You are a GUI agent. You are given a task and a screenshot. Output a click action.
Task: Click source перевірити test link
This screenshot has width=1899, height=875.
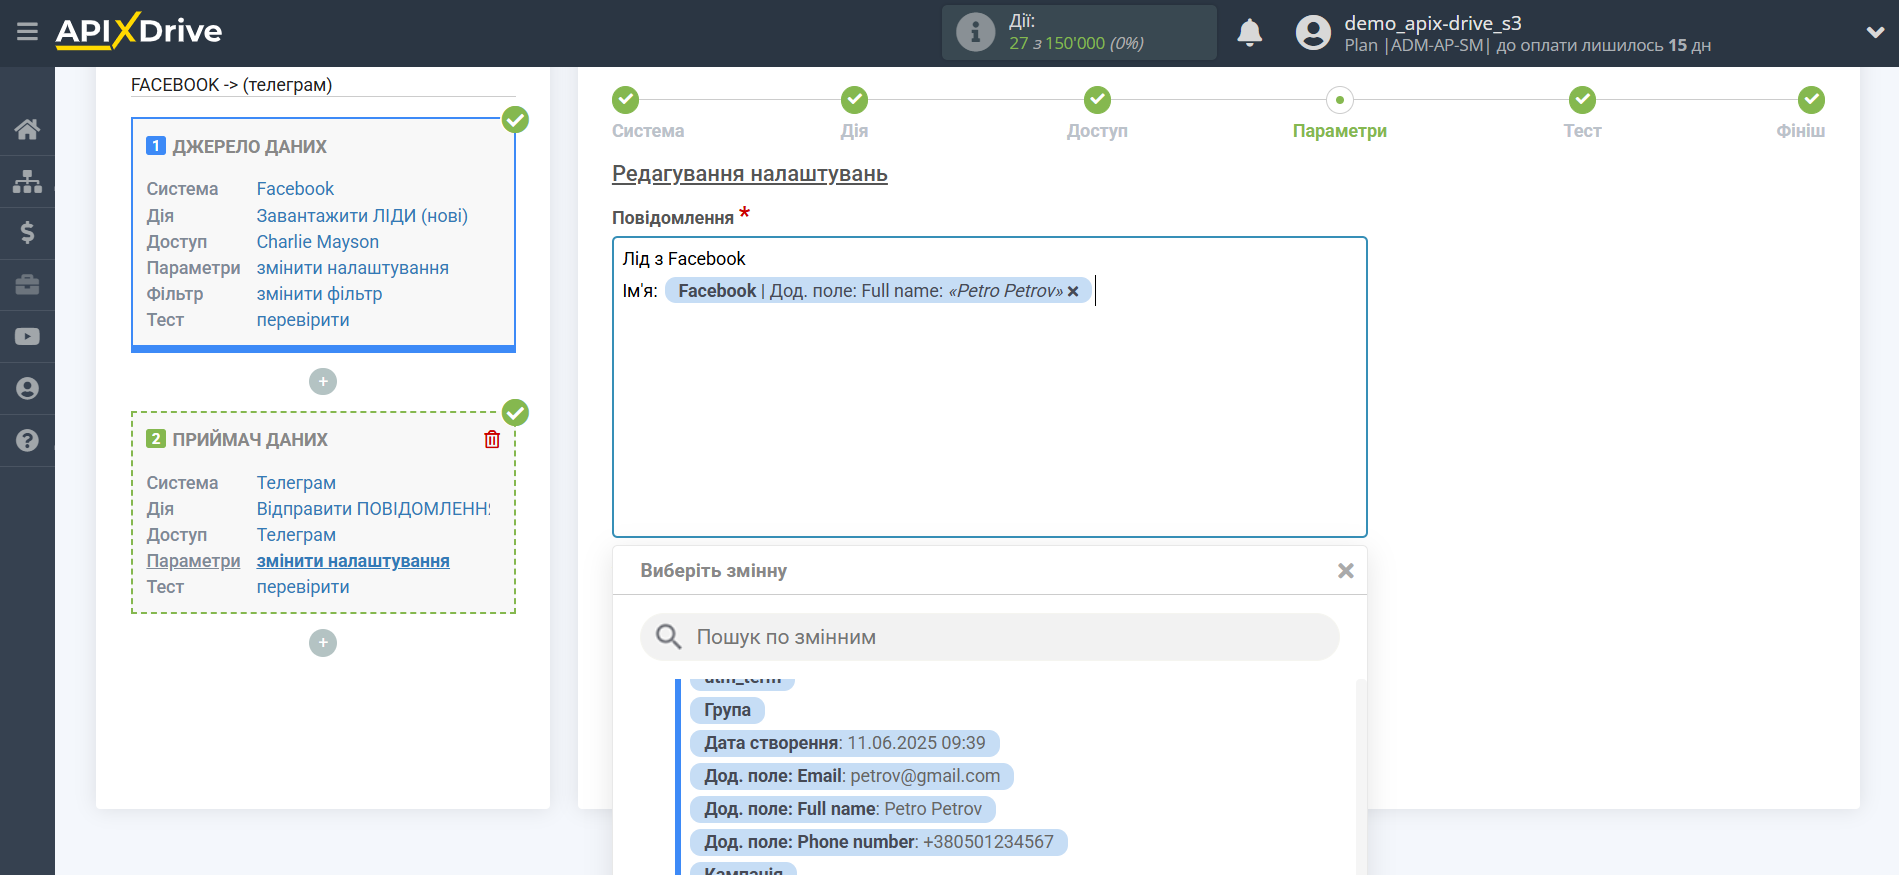303,320
